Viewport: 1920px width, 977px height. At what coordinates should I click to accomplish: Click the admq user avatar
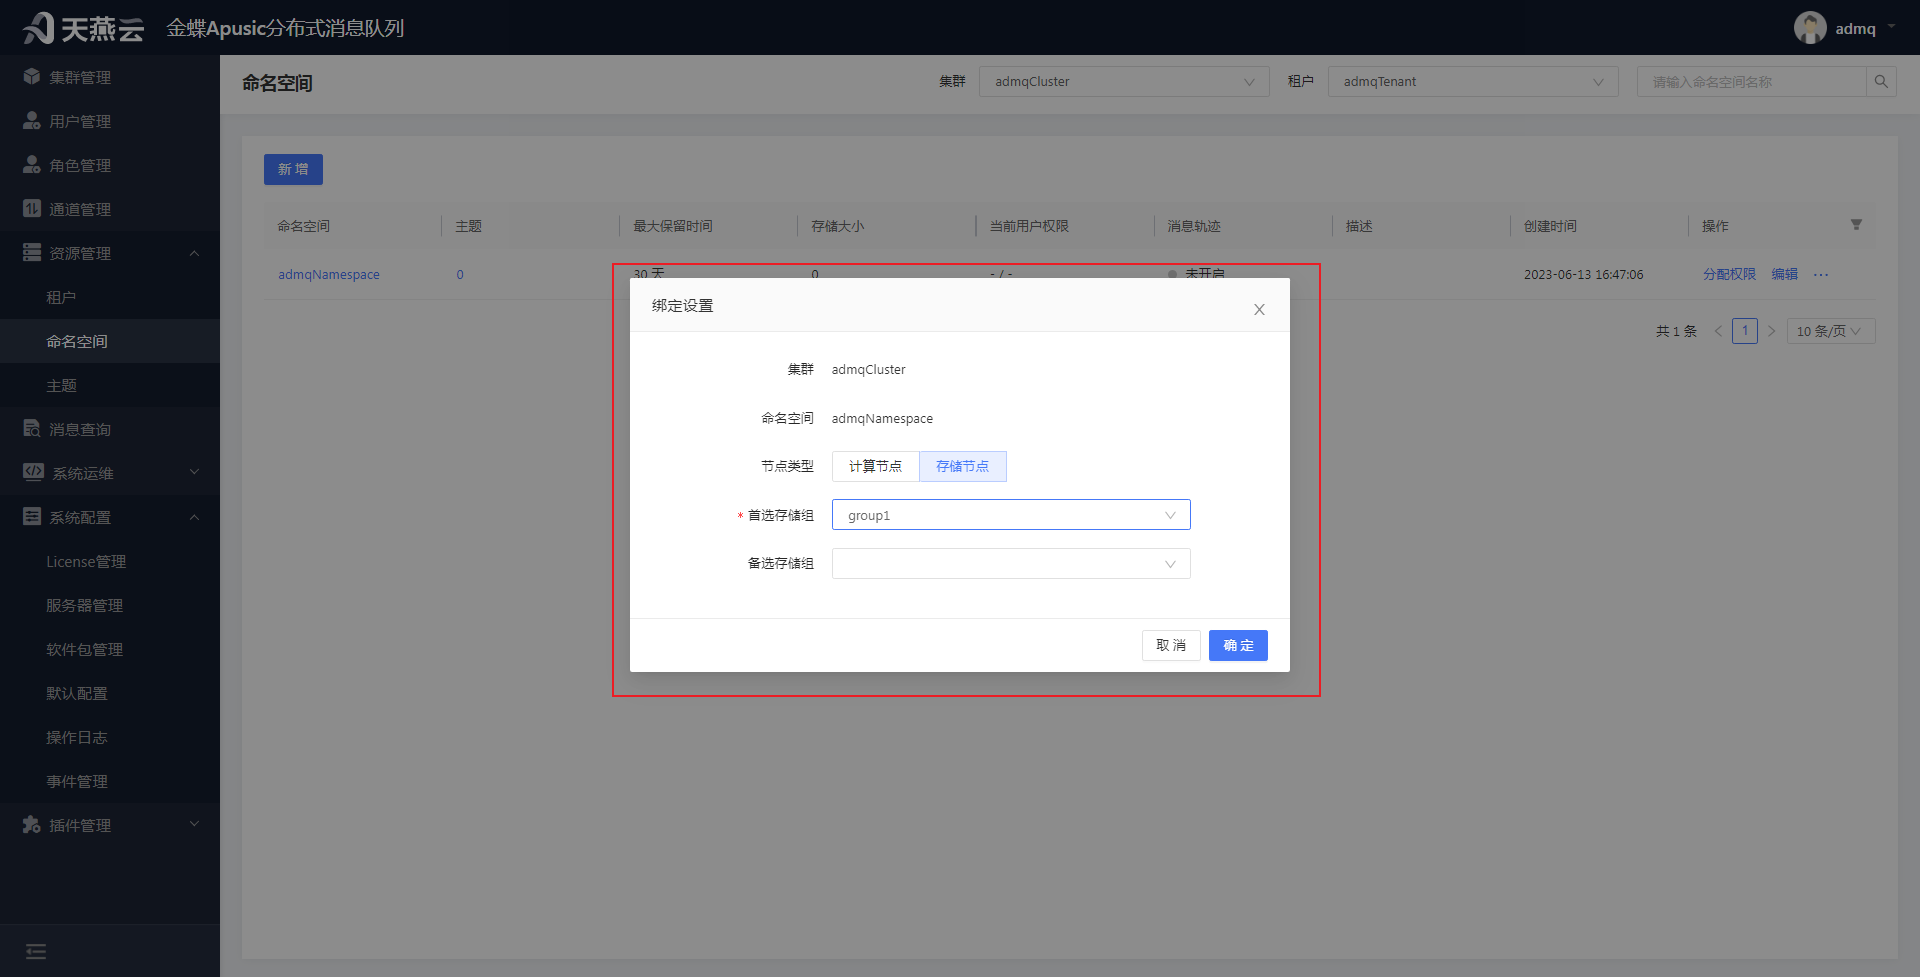[x=1810, y=28]
